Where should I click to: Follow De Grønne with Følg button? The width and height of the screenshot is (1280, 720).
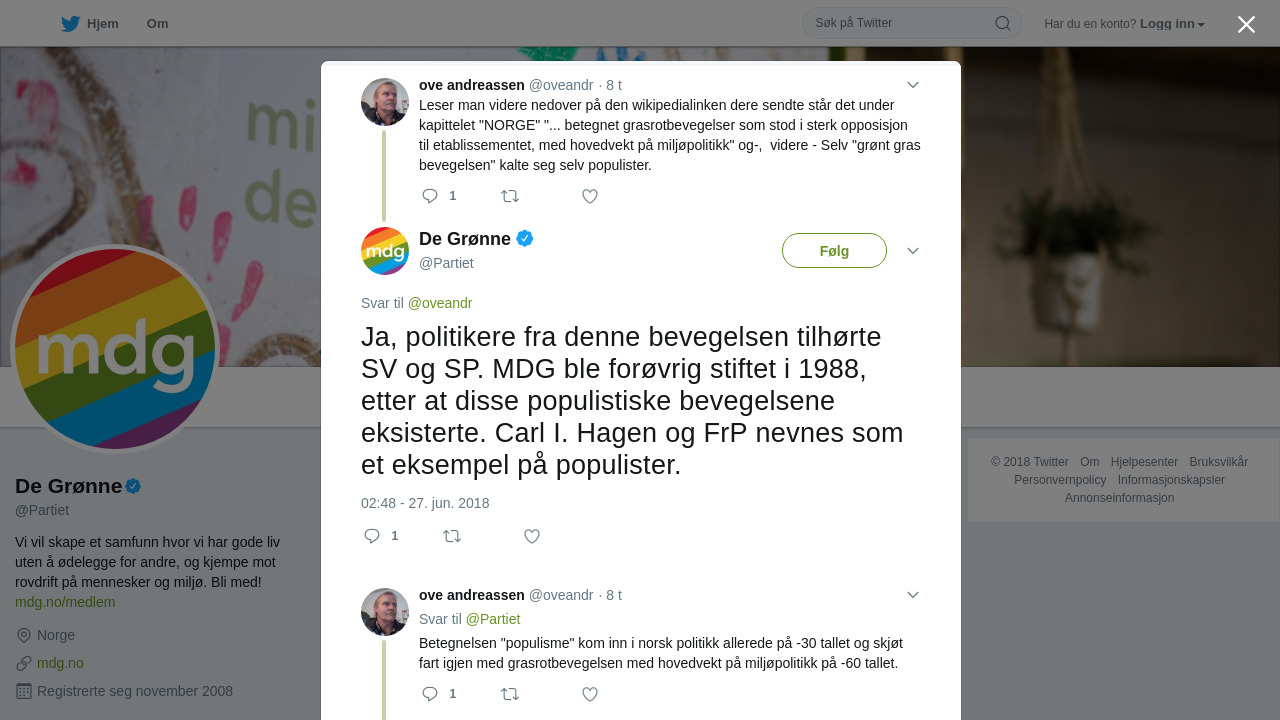(x=834, y=251)
